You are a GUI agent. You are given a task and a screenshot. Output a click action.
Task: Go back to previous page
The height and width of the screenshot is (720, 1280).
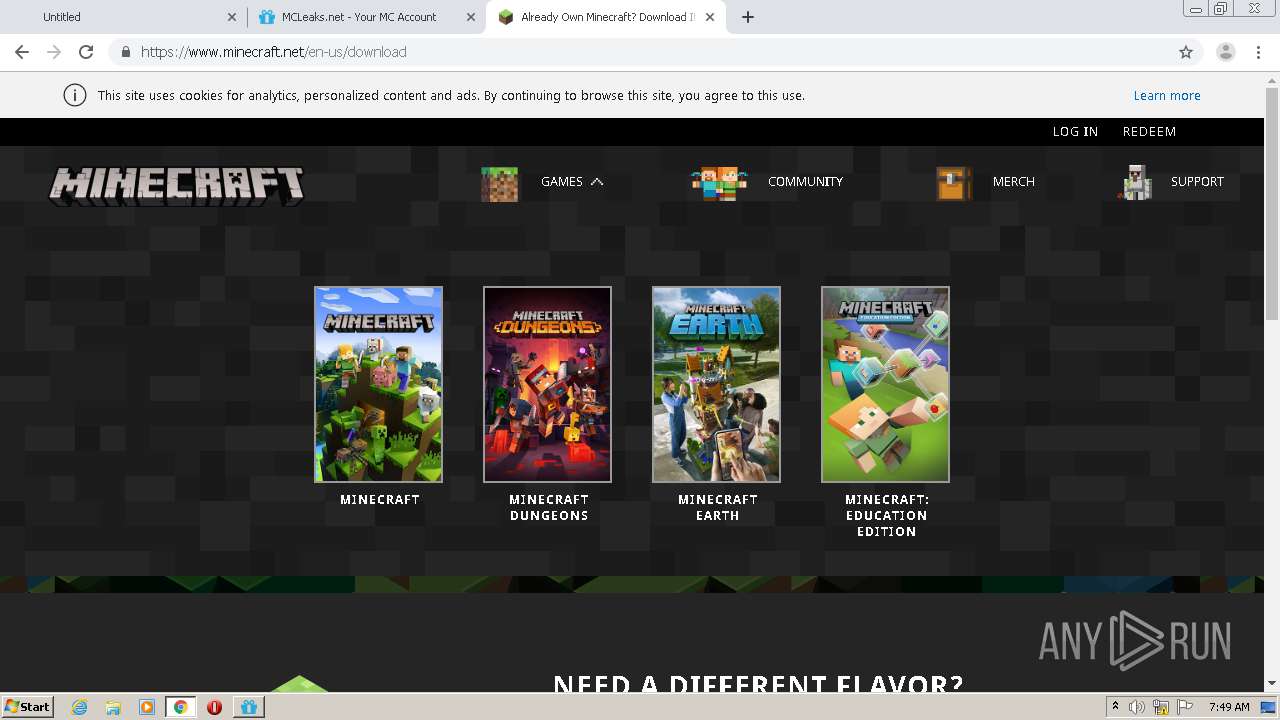22,52
